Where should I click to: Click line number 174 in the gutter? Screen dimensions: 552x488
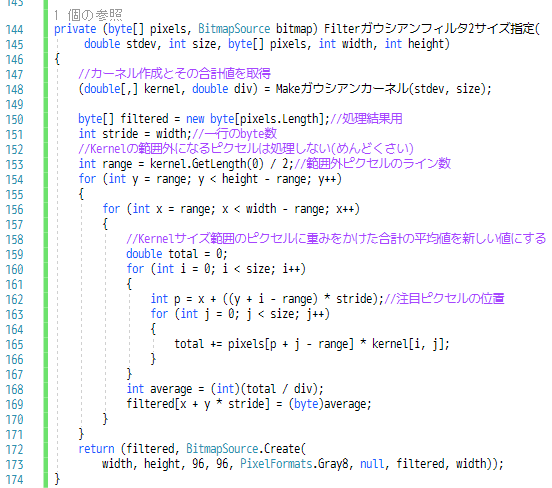pos(14,480)
